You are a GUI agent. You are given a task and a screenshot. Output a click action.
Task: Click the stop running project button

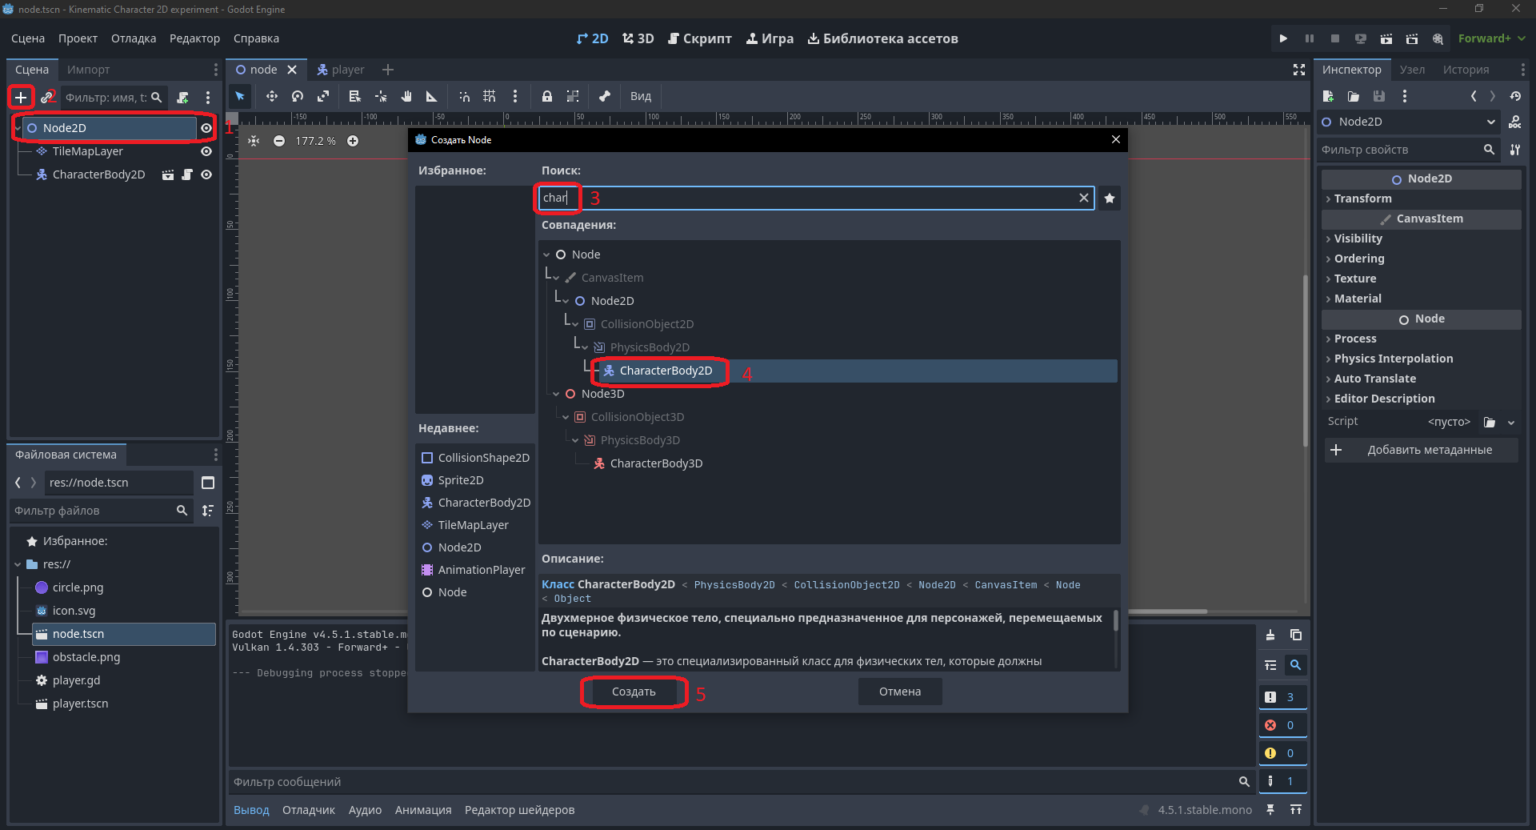[1335, 38]
